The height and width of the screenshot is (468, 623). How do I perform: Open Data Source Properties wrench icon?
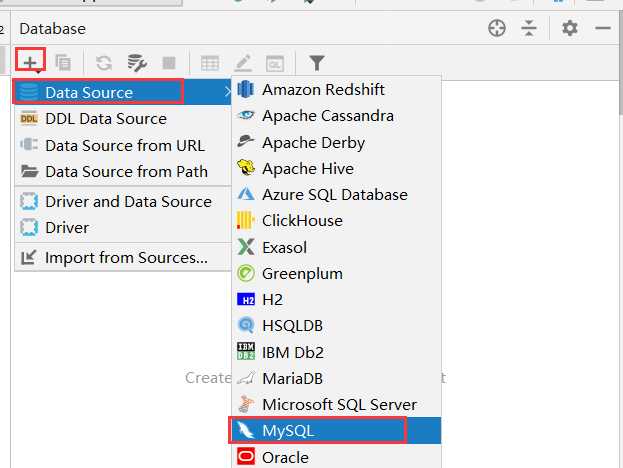click(137, 63)
